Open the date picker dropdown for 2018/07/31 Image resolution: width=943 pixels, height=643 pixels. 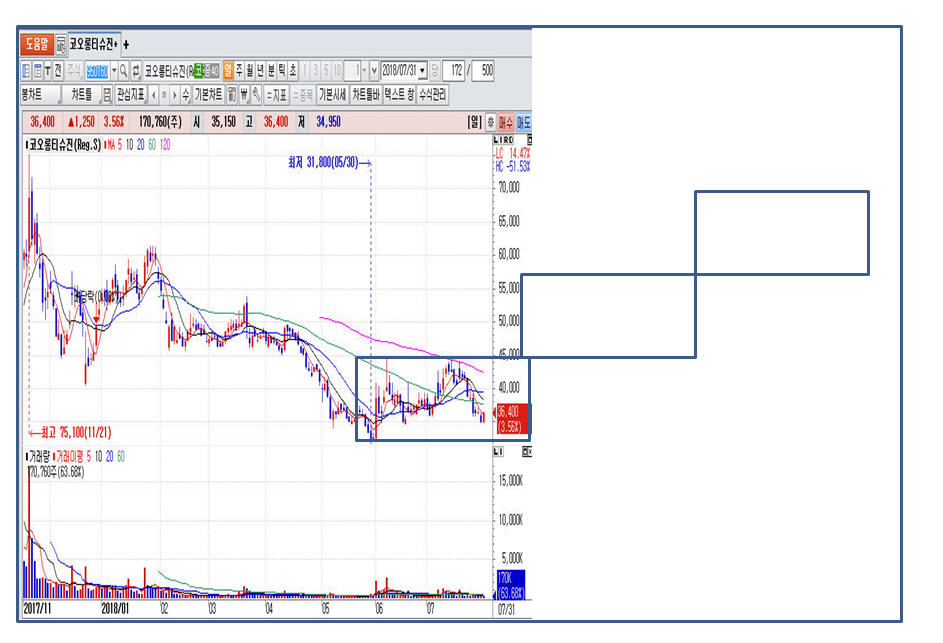[x=423, y=71]
